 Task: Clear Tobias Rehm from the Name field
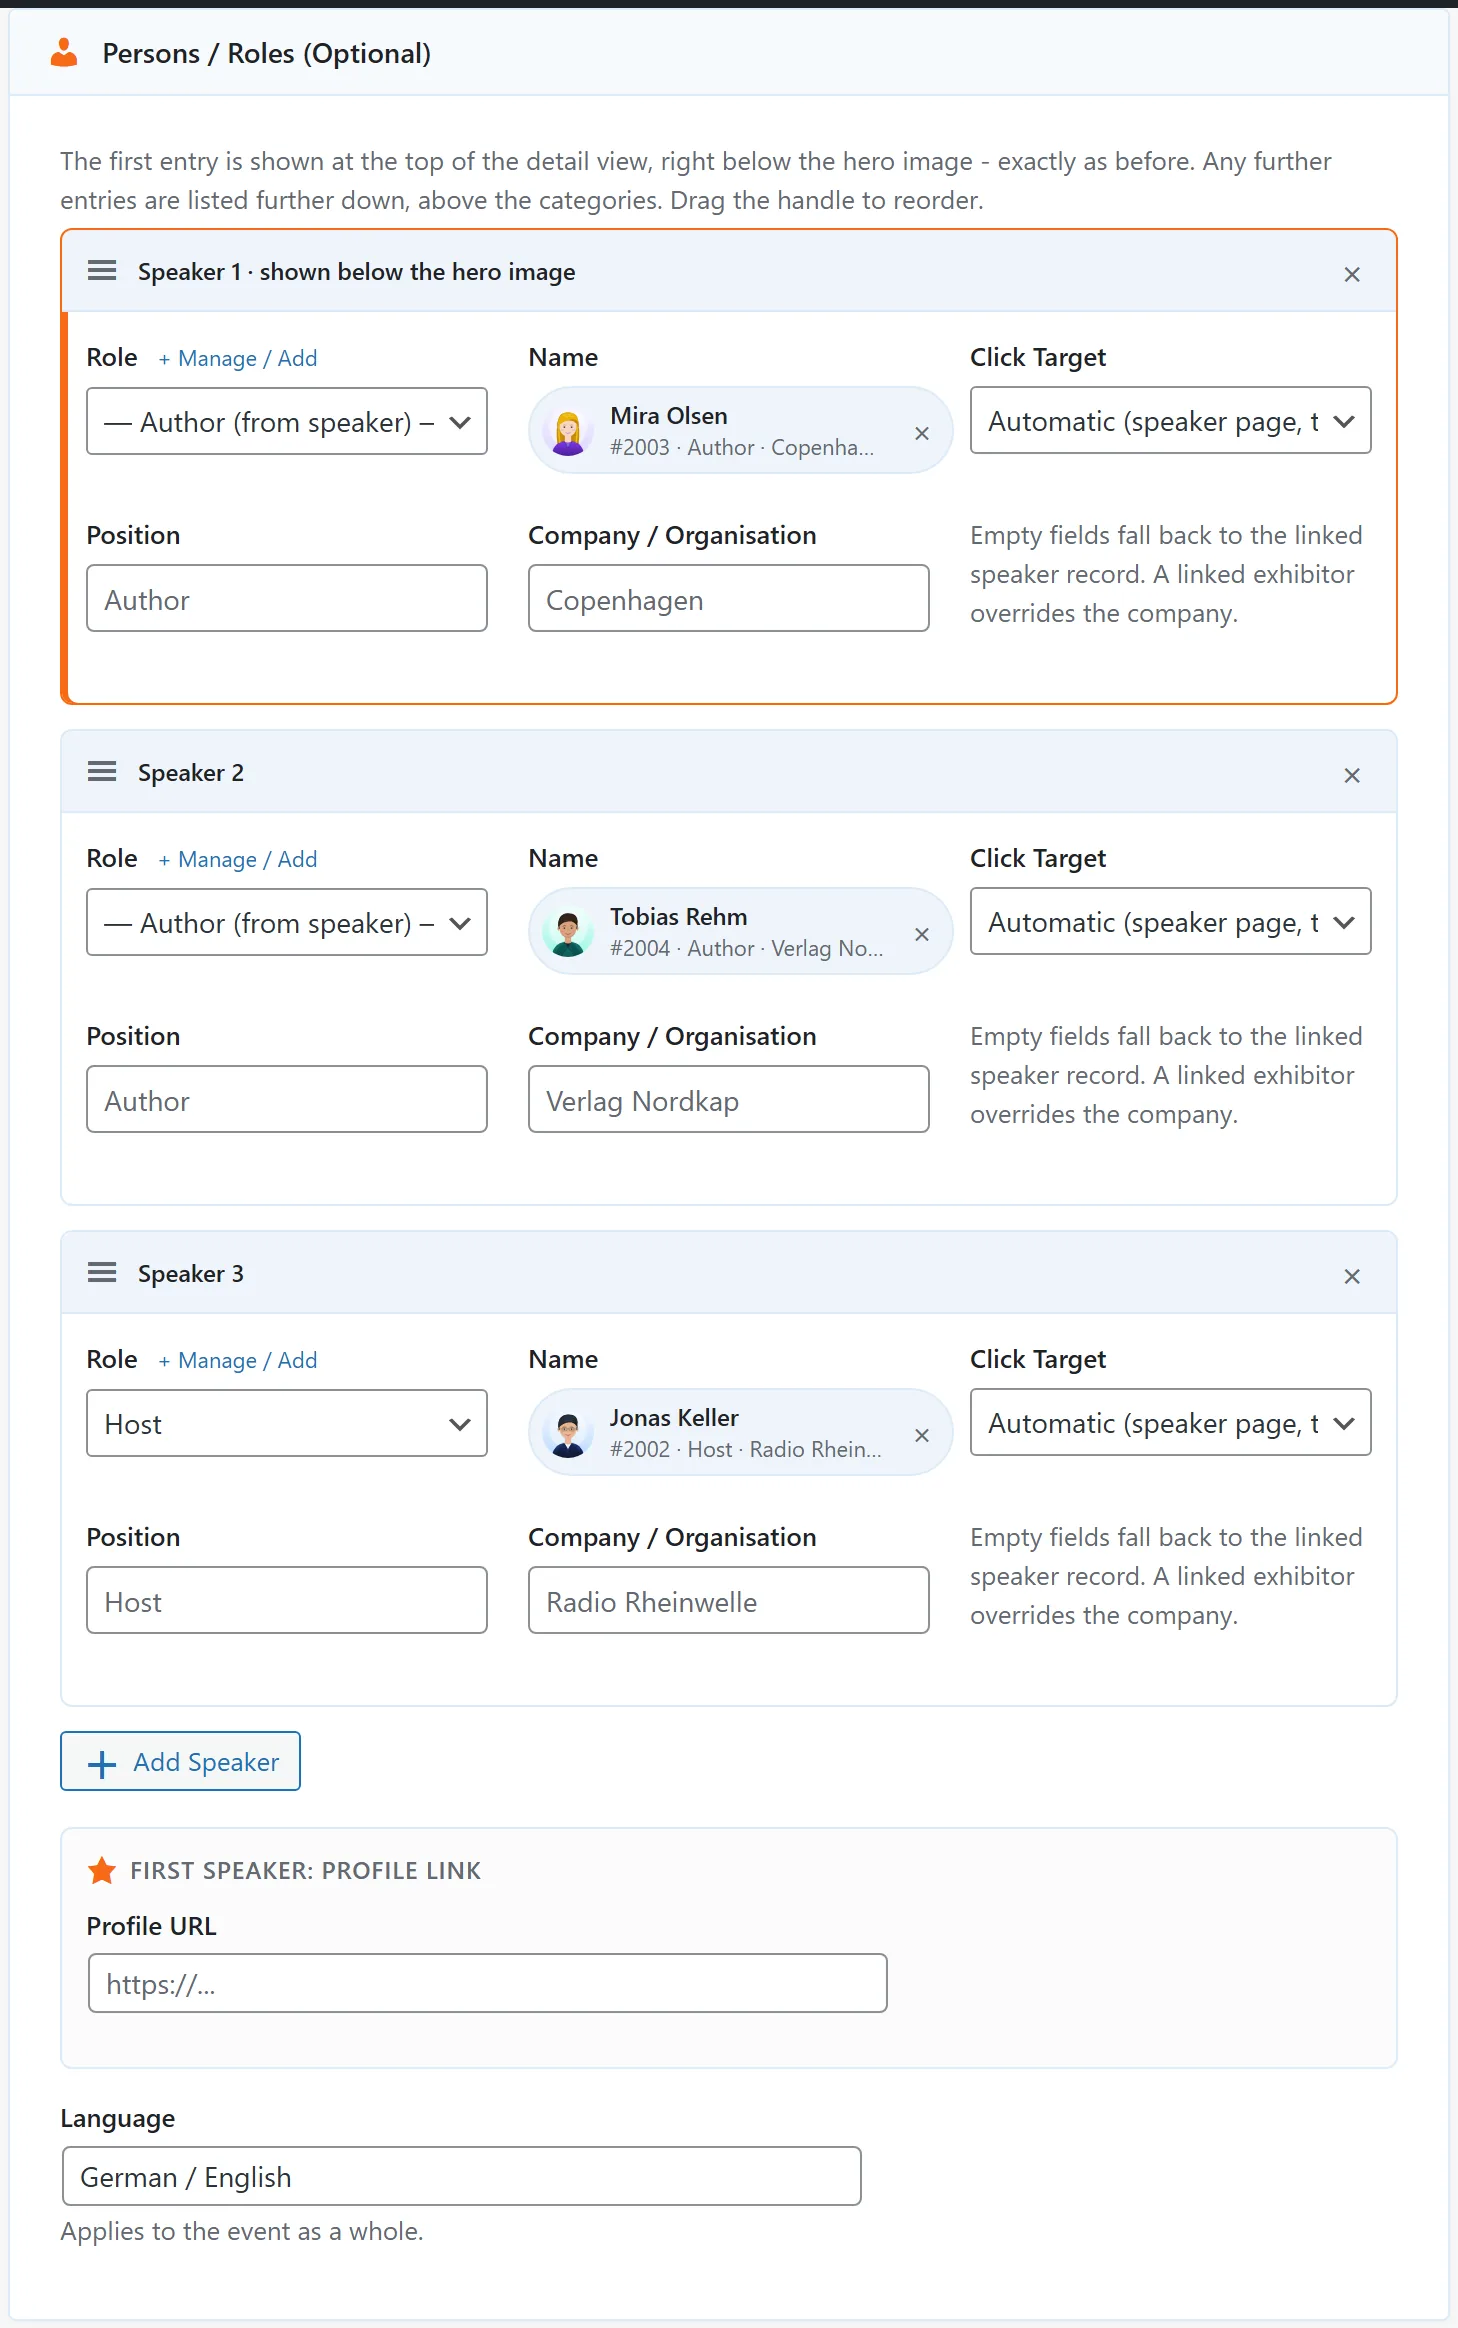(922, 934)
